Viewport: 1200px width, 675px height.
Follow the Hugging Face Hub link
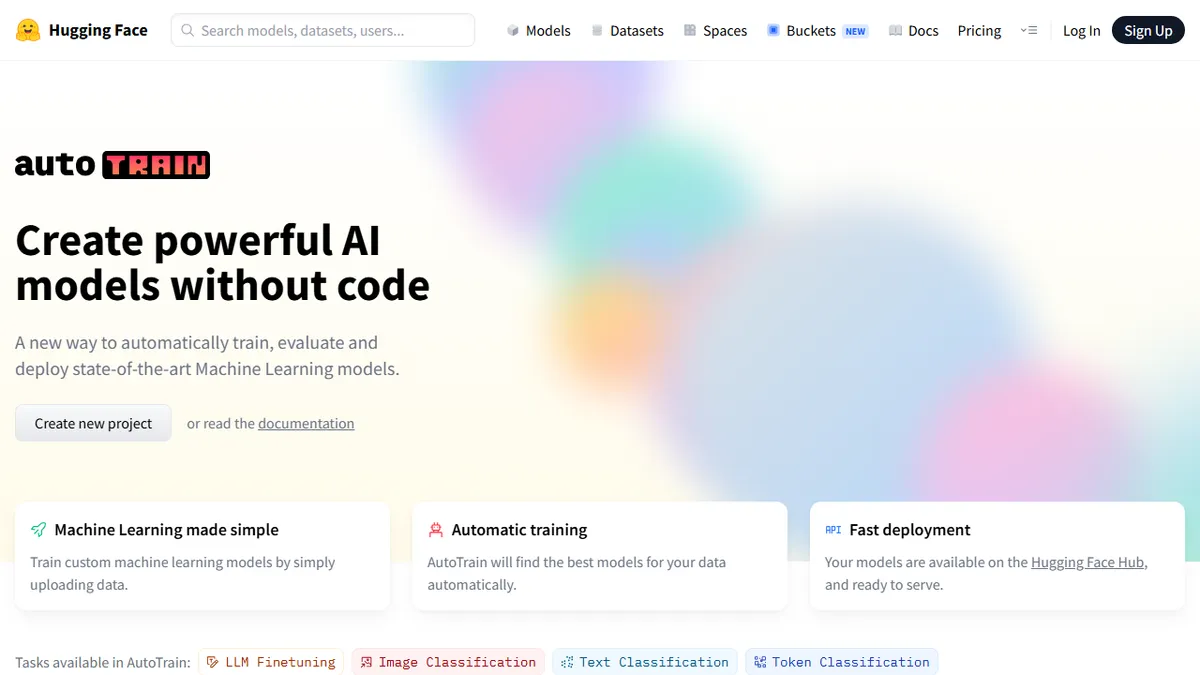pyautogui.click(x=1088, y=562)
